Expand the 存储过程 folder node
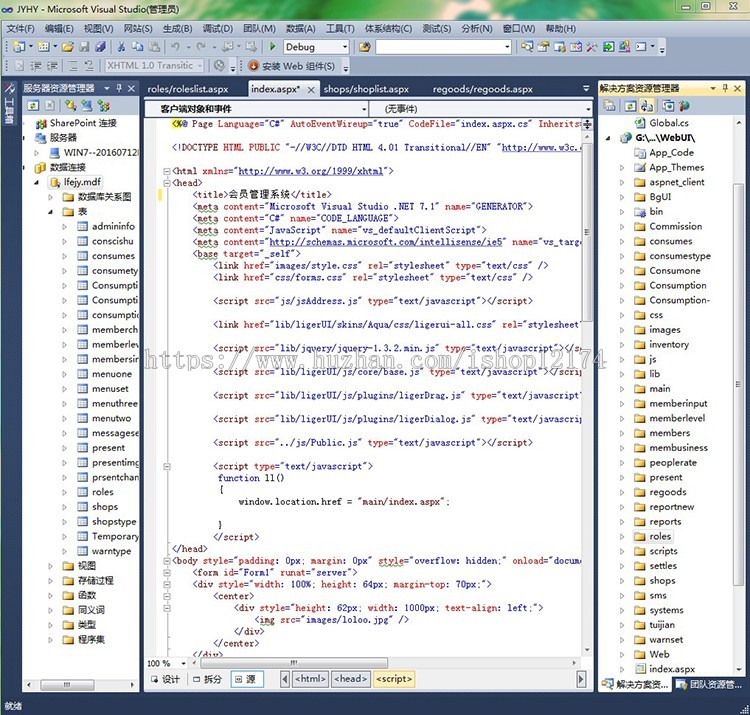Screen dimensions: 750x715 50,581
